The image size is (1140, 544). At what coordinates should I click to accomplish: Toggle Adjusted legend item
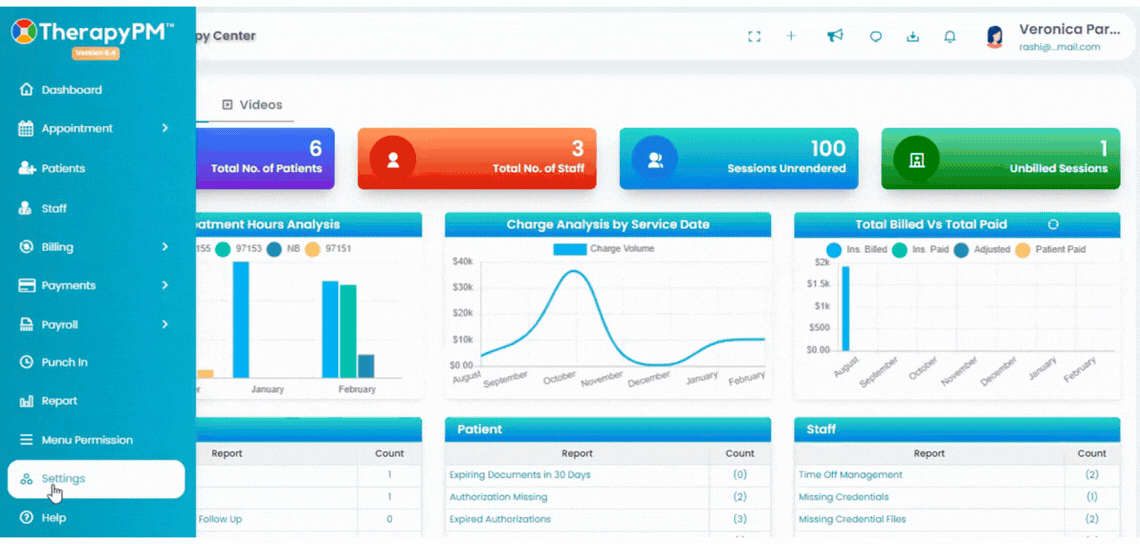pos(982,249)
